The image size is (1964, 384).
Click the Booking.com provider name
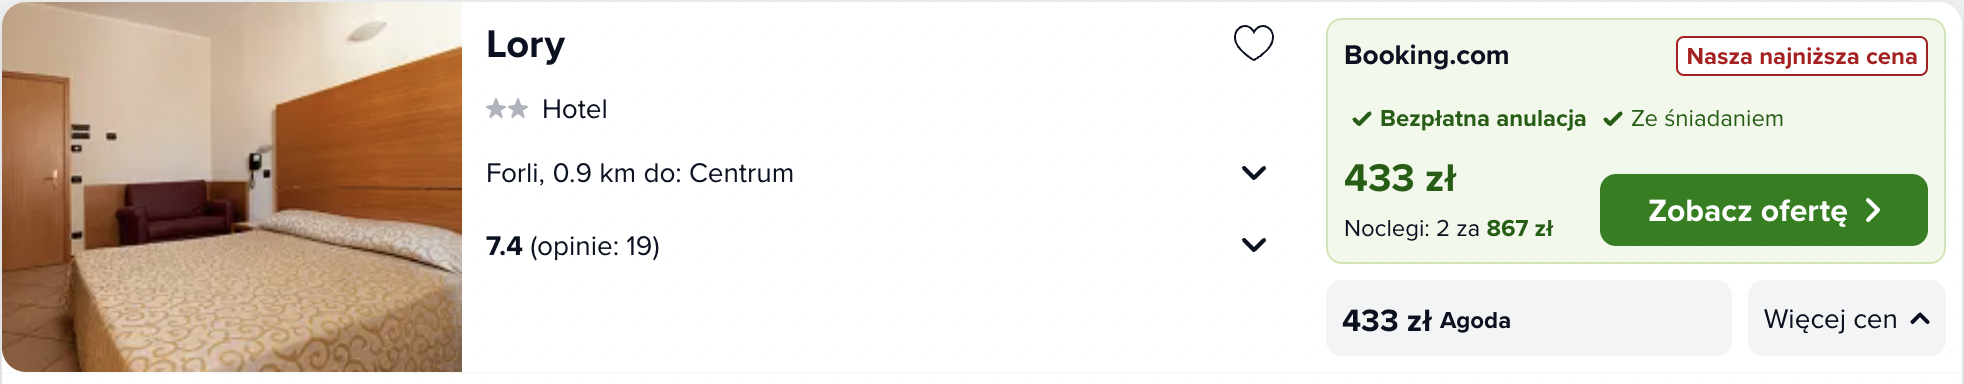[1426, 55]
